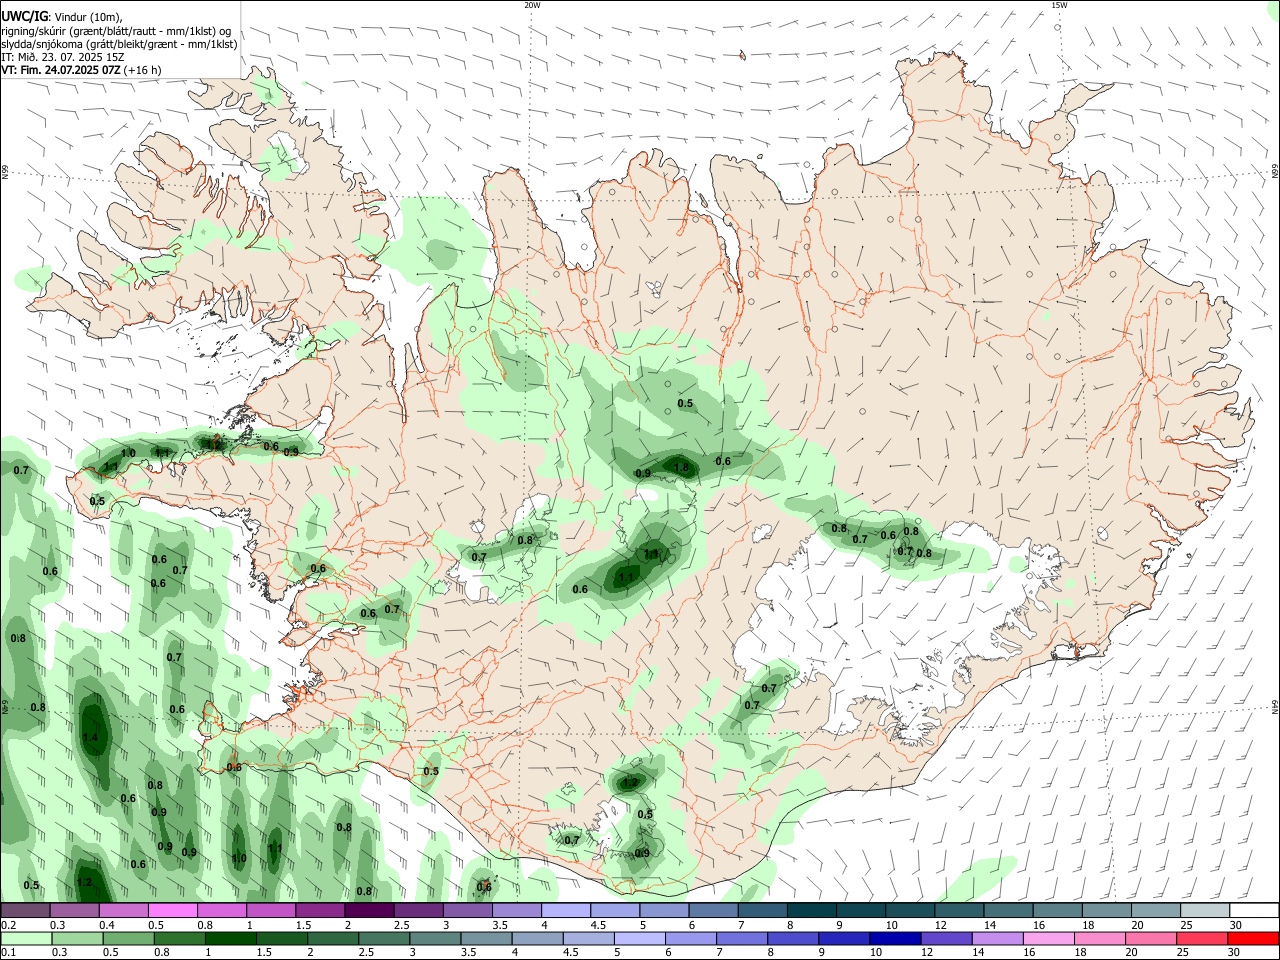
Task: Select the 'IT: Mið. 23. 07. 2025 15Z' line
Action: [x=63, y=57]
